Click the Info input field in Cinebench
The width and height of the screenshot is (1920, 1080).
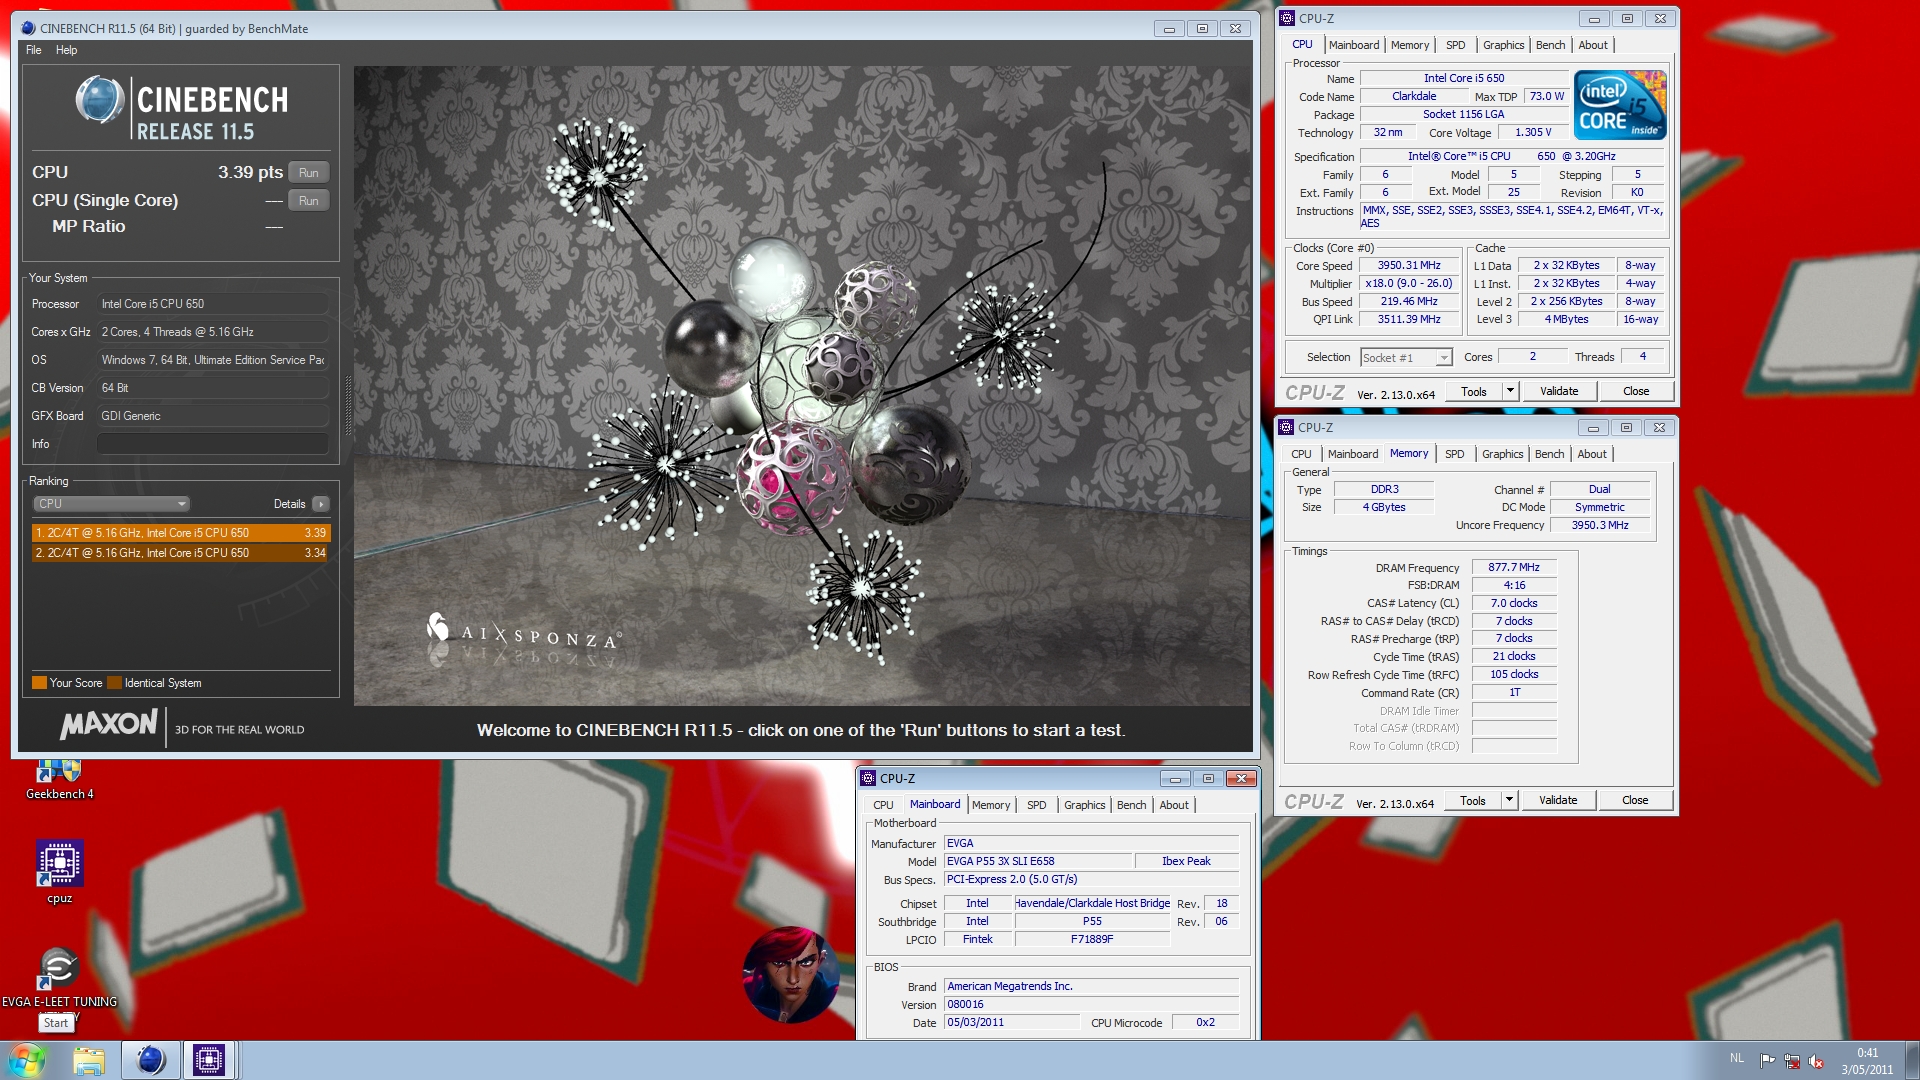coord(213,444)
